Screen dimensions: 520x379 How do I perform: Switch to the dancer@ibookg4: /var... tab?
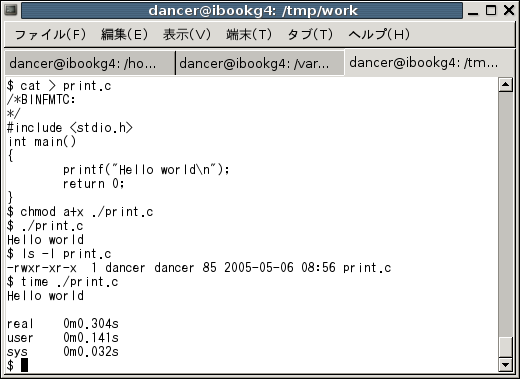260,63
